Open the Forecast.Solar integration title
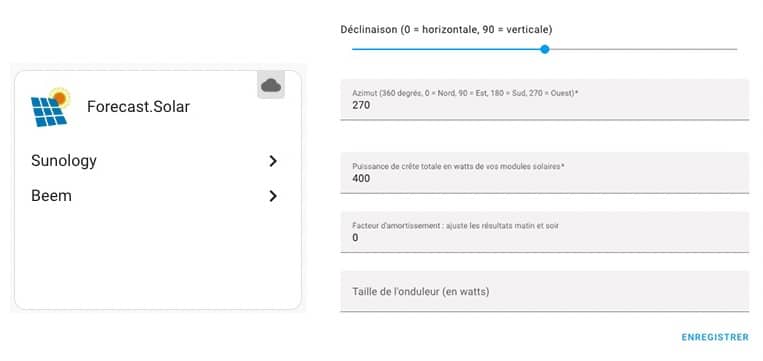This screenshot has width=763, height=361. tap(138, 107)
